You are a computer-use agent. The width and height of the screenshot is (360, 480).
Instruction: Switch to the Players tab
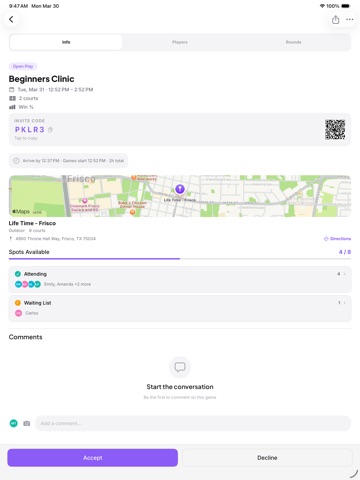180,42
